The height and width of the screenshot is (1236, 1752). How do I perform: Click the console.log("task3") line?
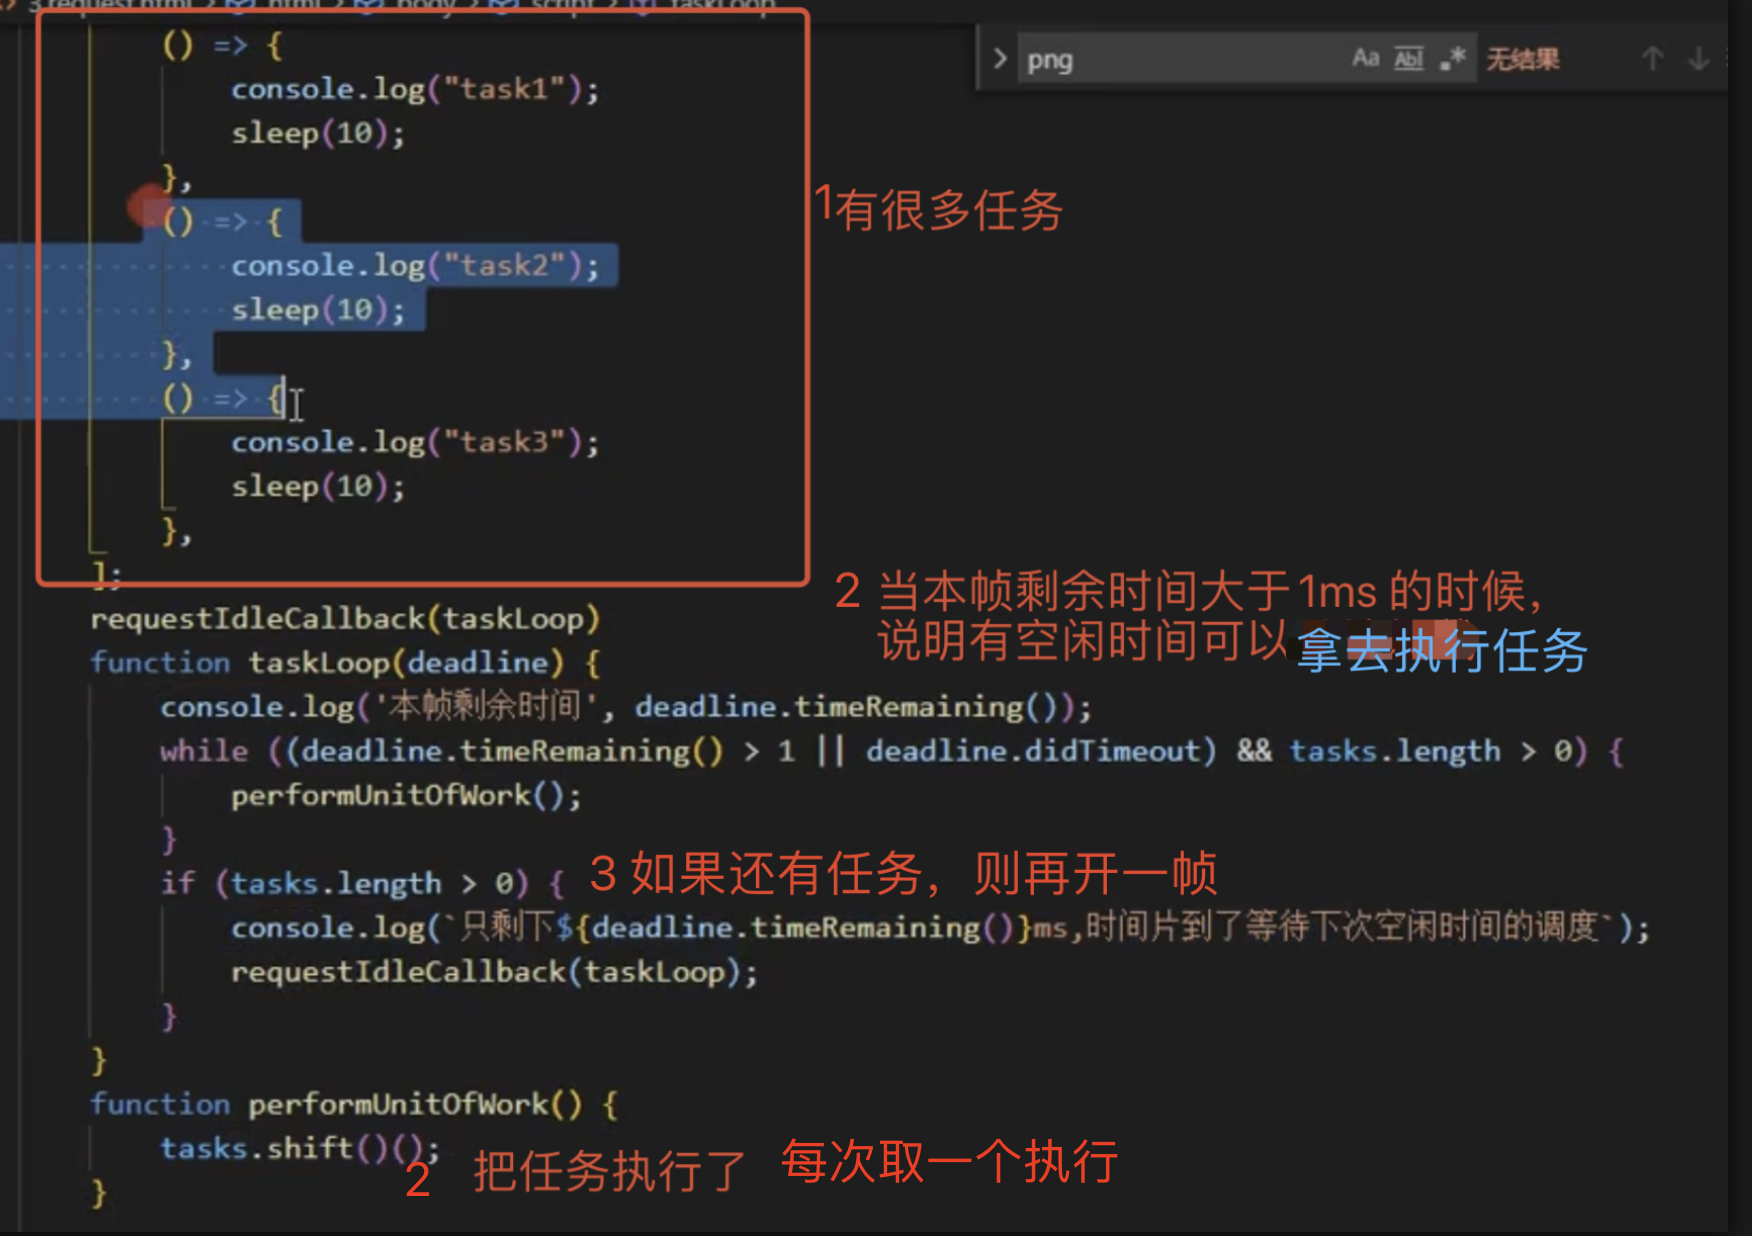pos(415,442)
